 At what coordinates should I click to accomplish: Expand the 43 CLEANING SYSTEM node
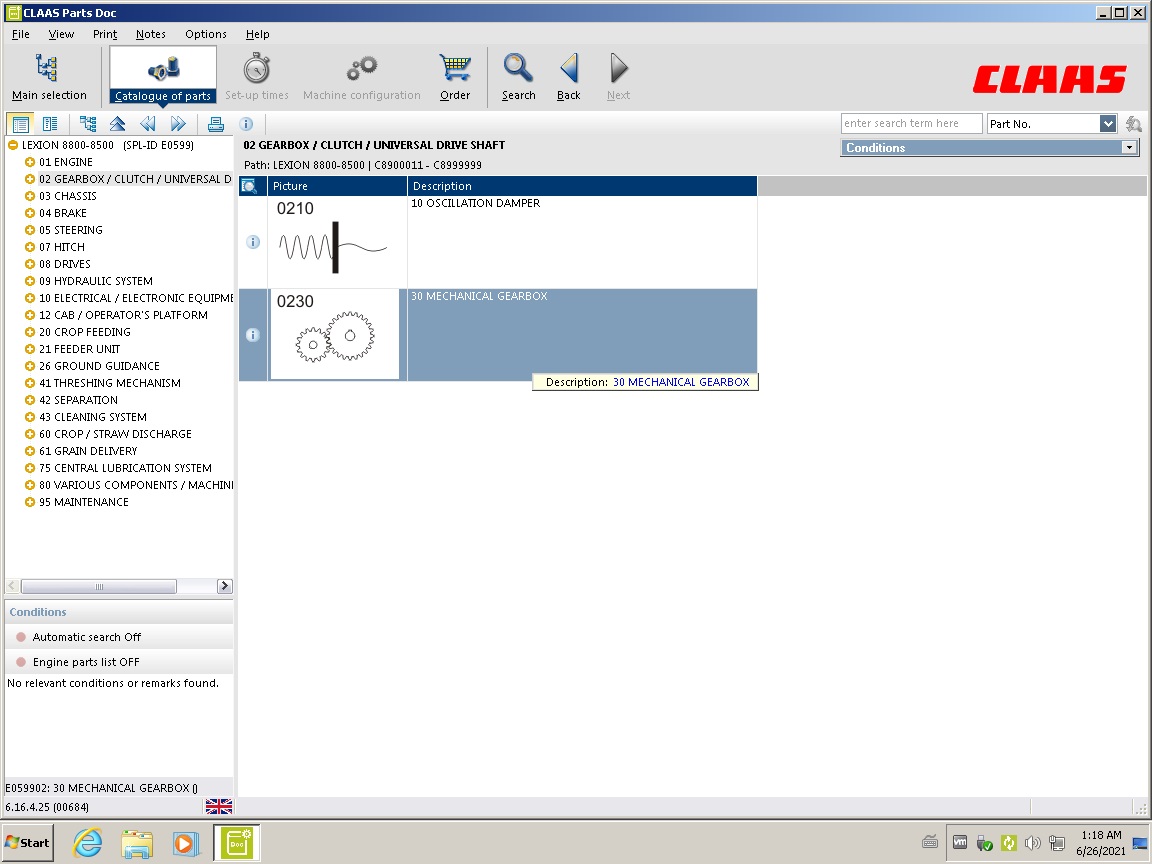(30, 417)
